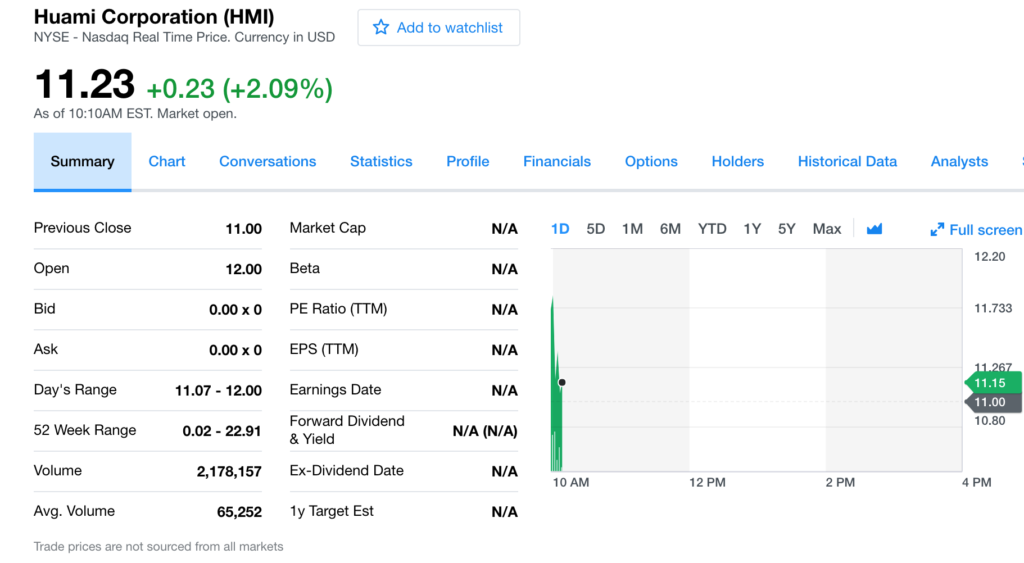Go to the Conversations tab
The image size is (1024, 563).
tap(267, 161)
